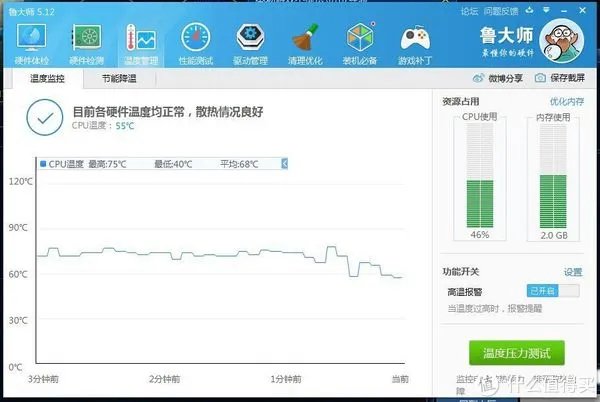Click the 鲁大师 5.12 title text
This screenshot has width=600, height=402.
31,12
